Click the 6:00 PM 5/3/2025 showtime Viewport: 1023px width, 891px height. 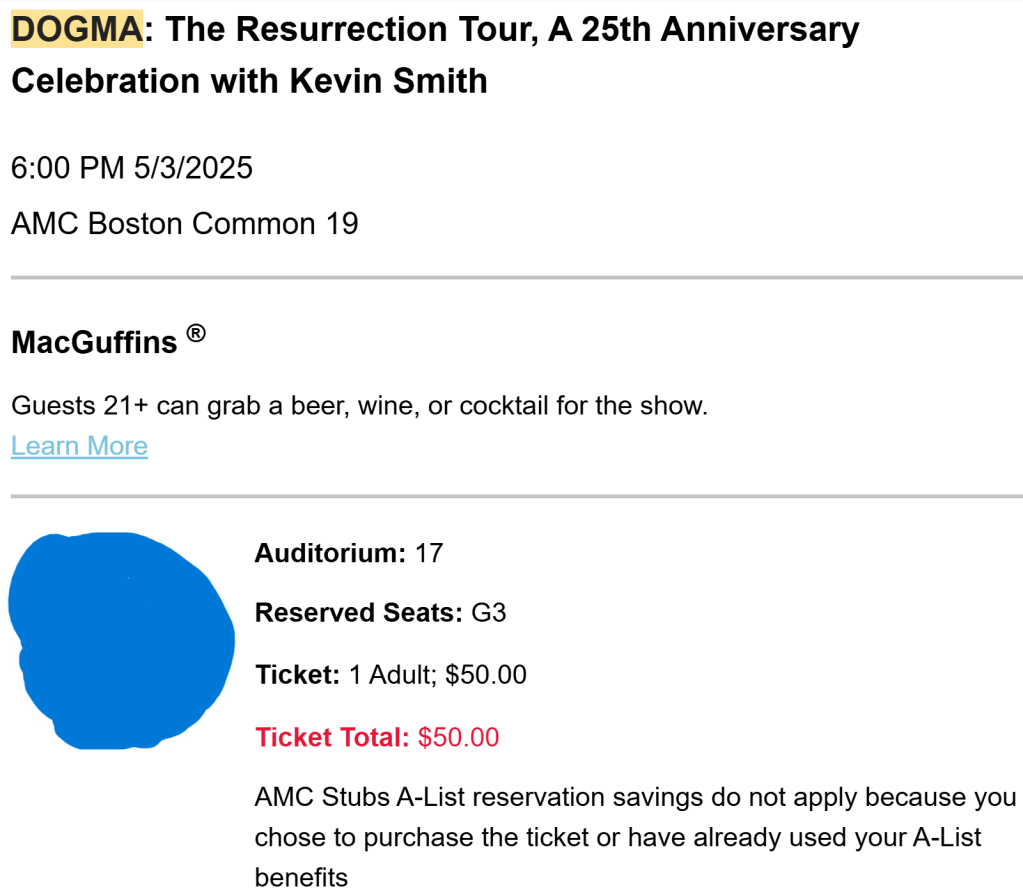coord(132,167)
